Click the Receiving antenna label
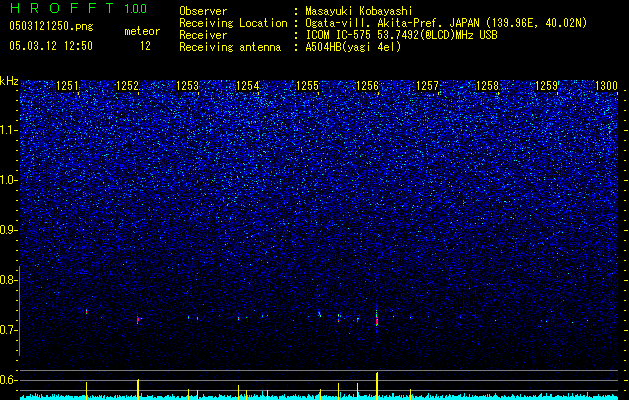 tap(230, 47)
